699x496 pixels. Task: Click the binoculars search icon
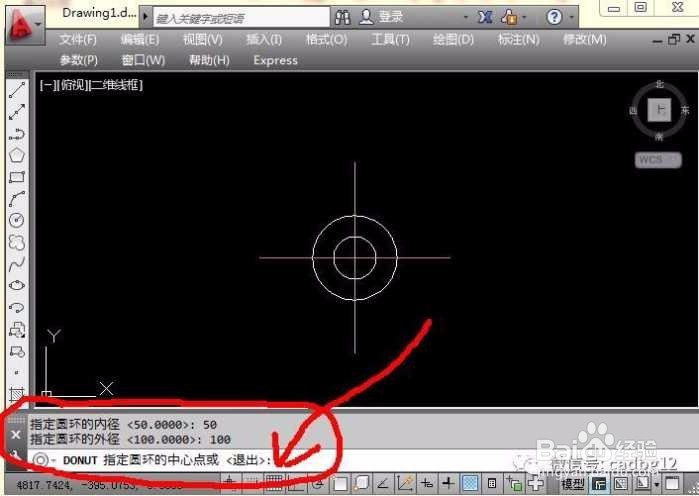pyautogui.click(x=342, y=17)
